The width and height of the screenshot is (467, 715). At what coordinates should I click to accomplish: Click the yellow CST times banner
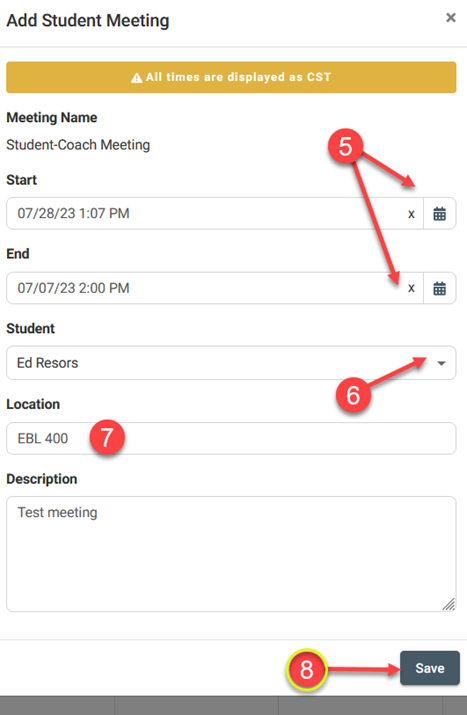(x=231, y=78)
